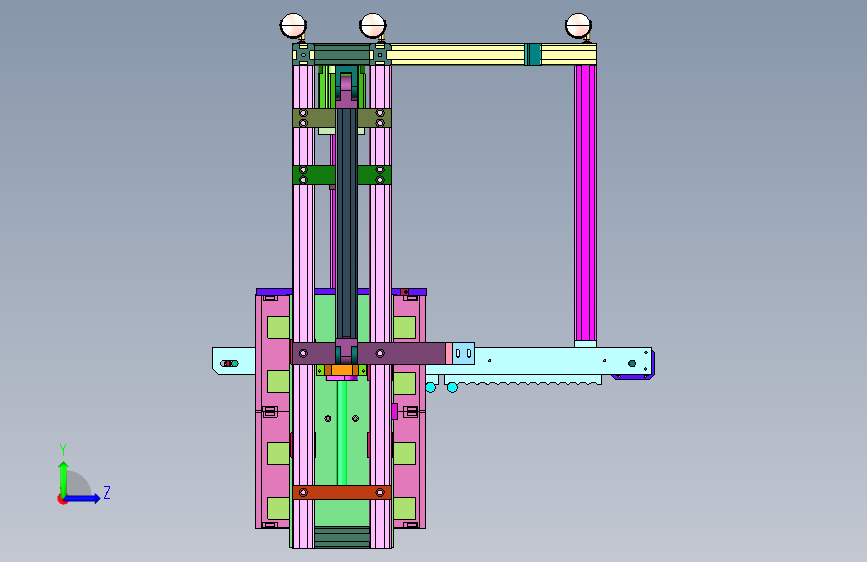Select the right pink vertical column profile
Image resolution: width=867 pixels, height=562 pixels.
(x=380, y=307)
